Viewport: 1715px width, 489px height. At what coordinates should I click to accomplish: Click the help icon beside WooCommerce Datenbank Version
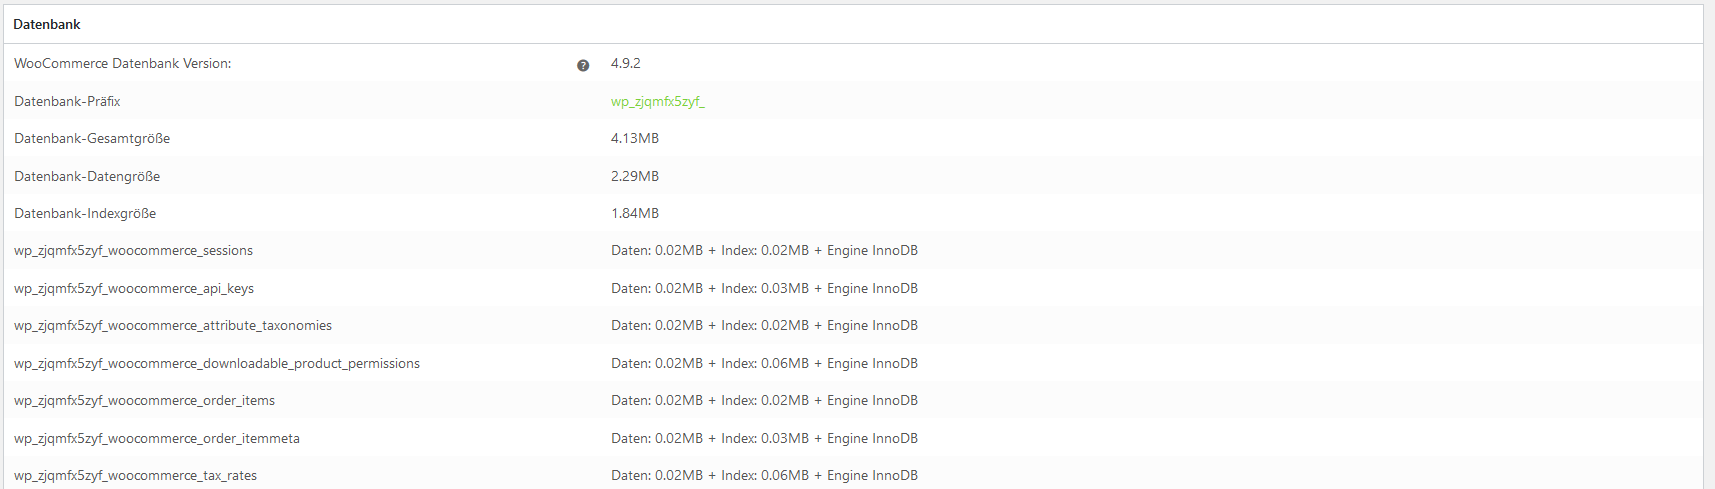point(583,65)
